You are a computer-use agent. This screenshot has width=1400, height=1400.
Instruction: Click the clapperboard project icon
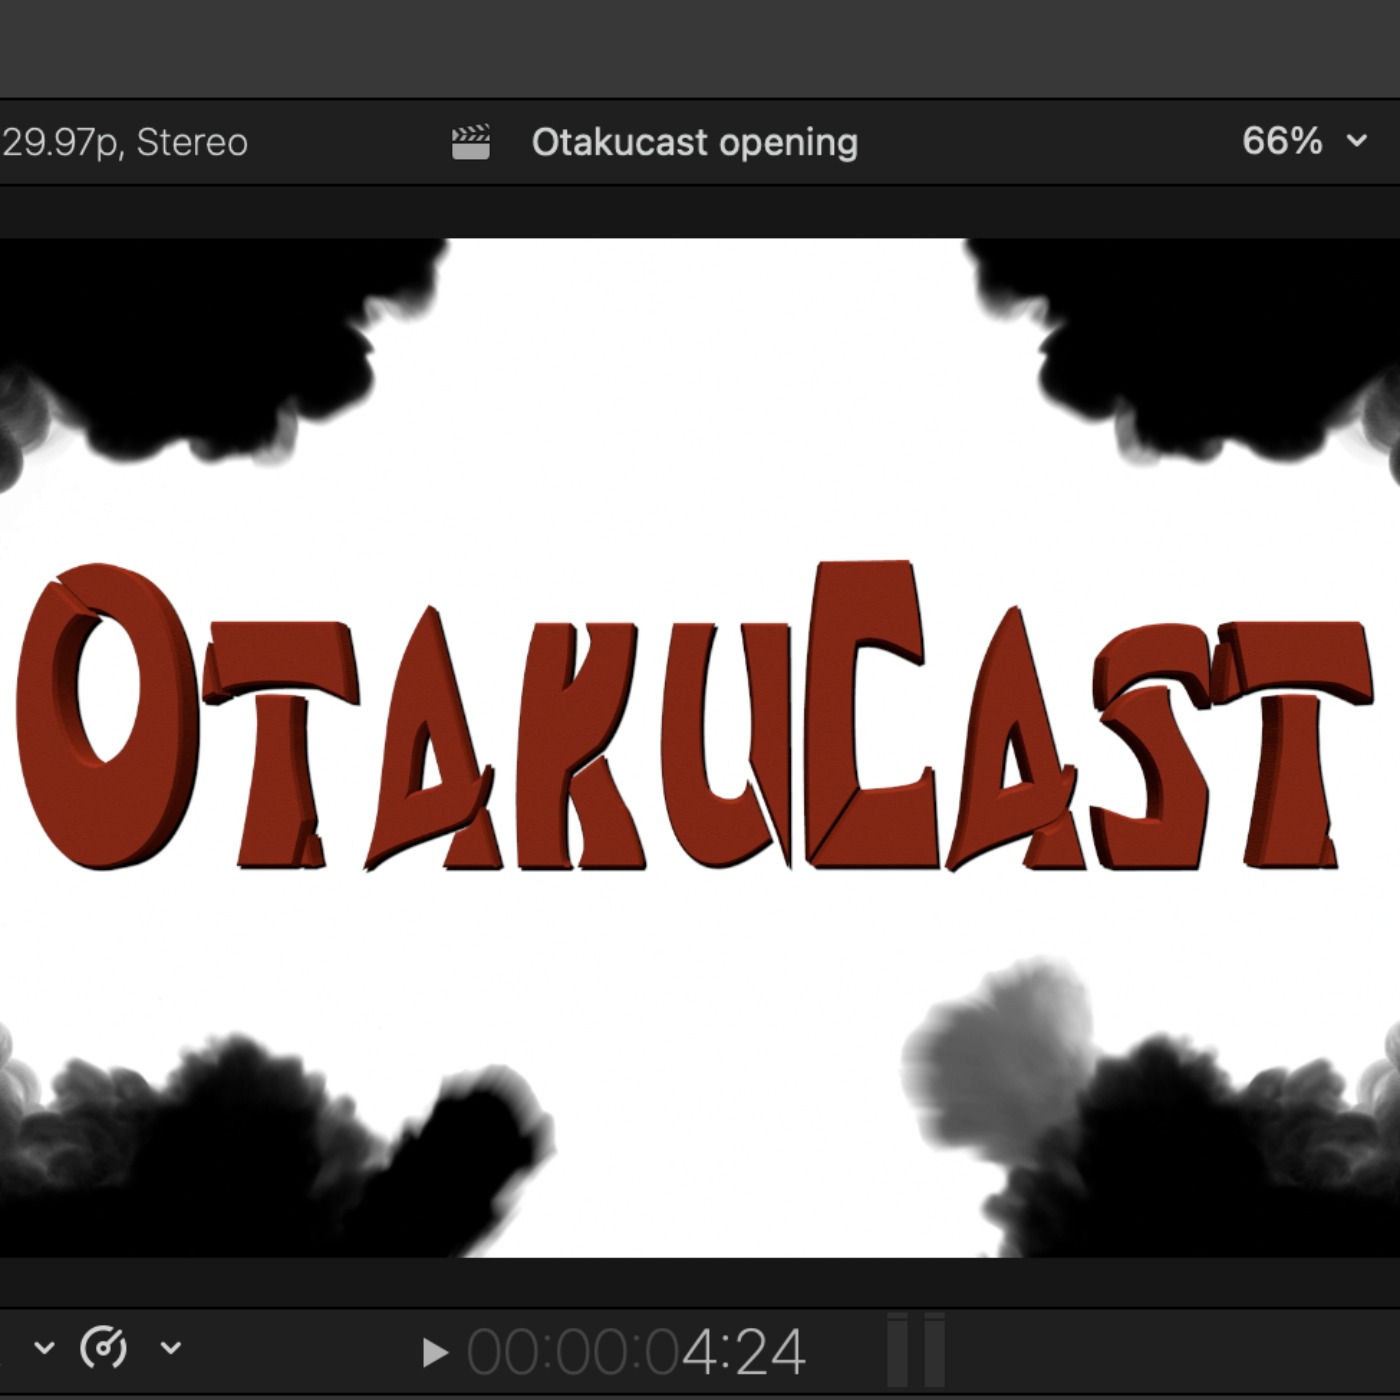click(470, 142)
